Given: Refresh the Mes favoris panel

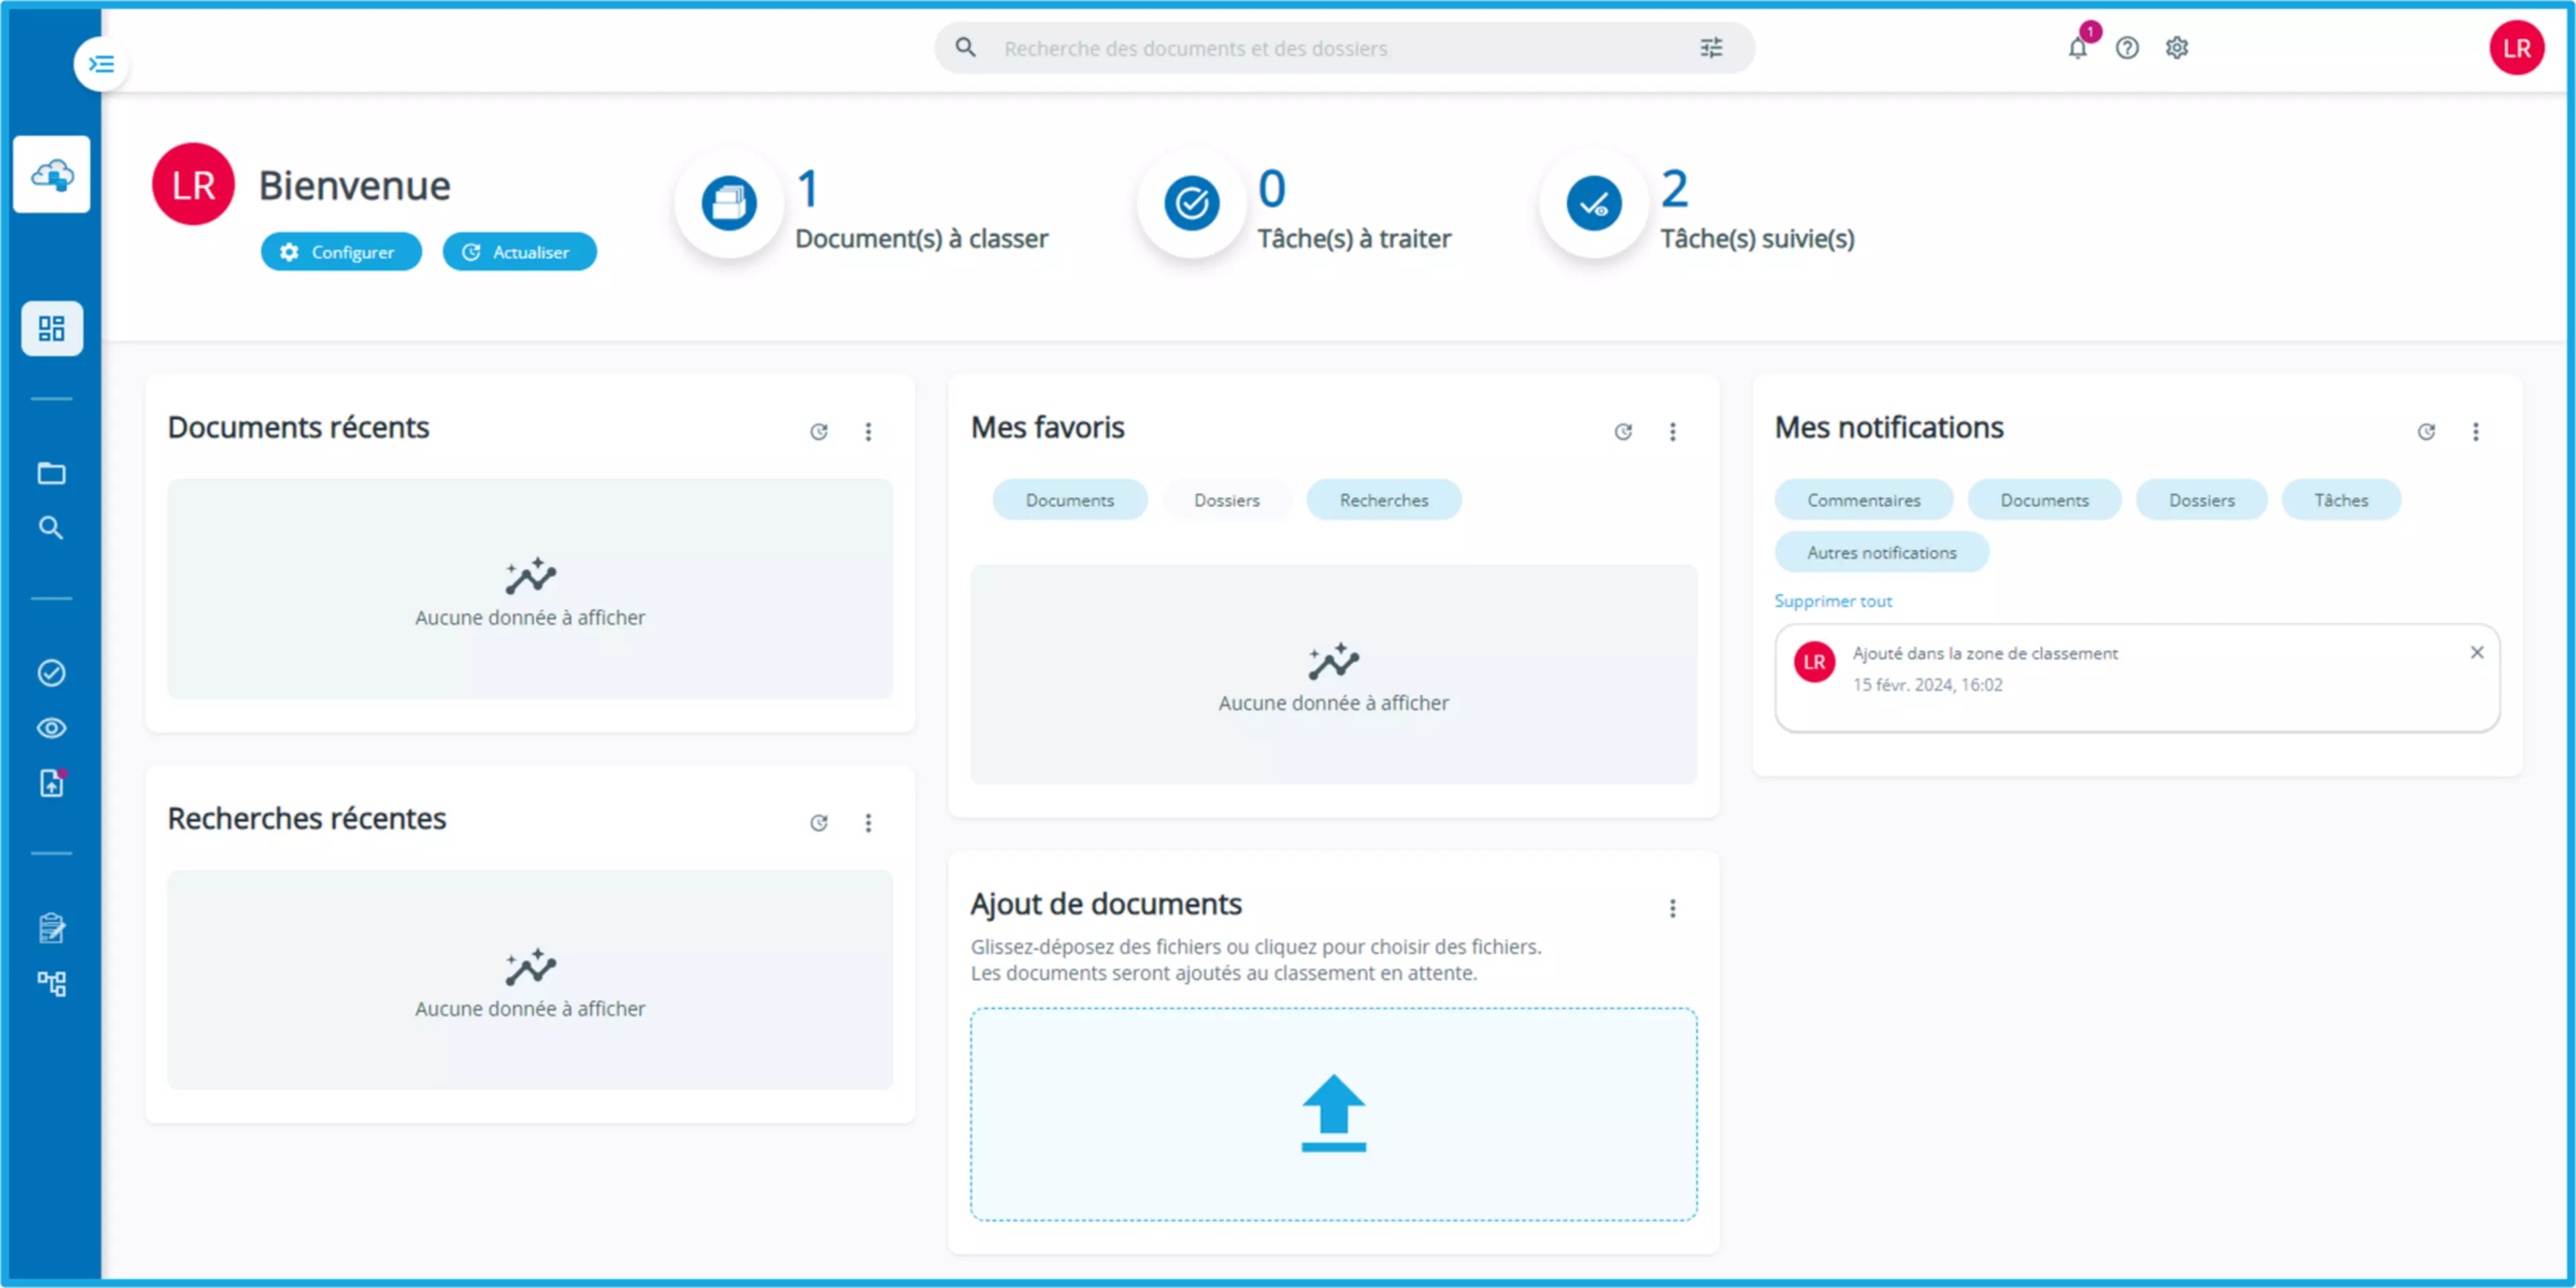Looking at the screenshot, I should tap(1623, 432).
